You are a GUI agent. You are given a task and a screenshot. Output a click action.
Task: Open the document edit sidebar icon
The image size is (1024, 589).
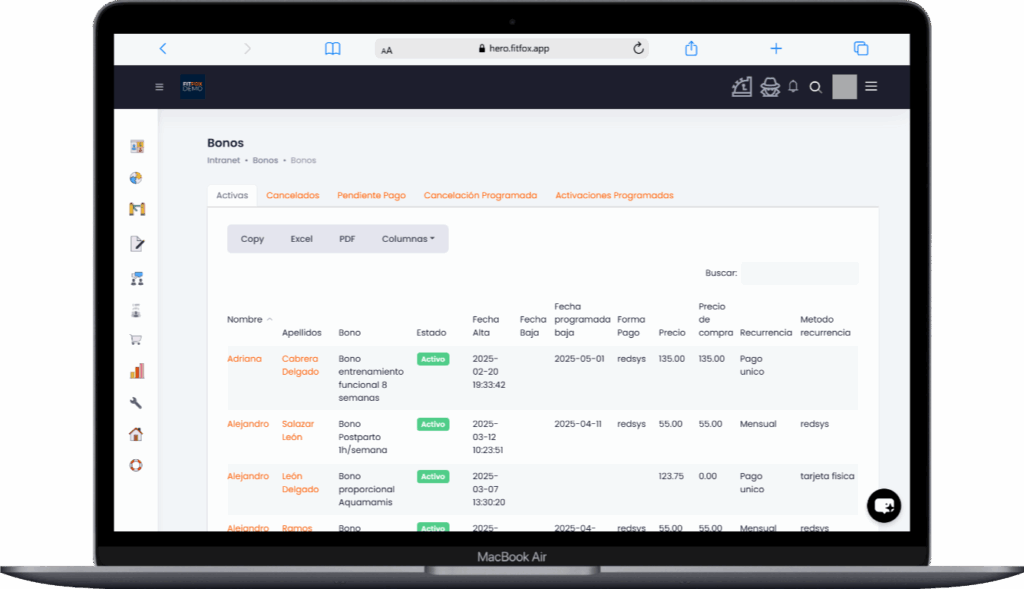click(x=137, y=243)
